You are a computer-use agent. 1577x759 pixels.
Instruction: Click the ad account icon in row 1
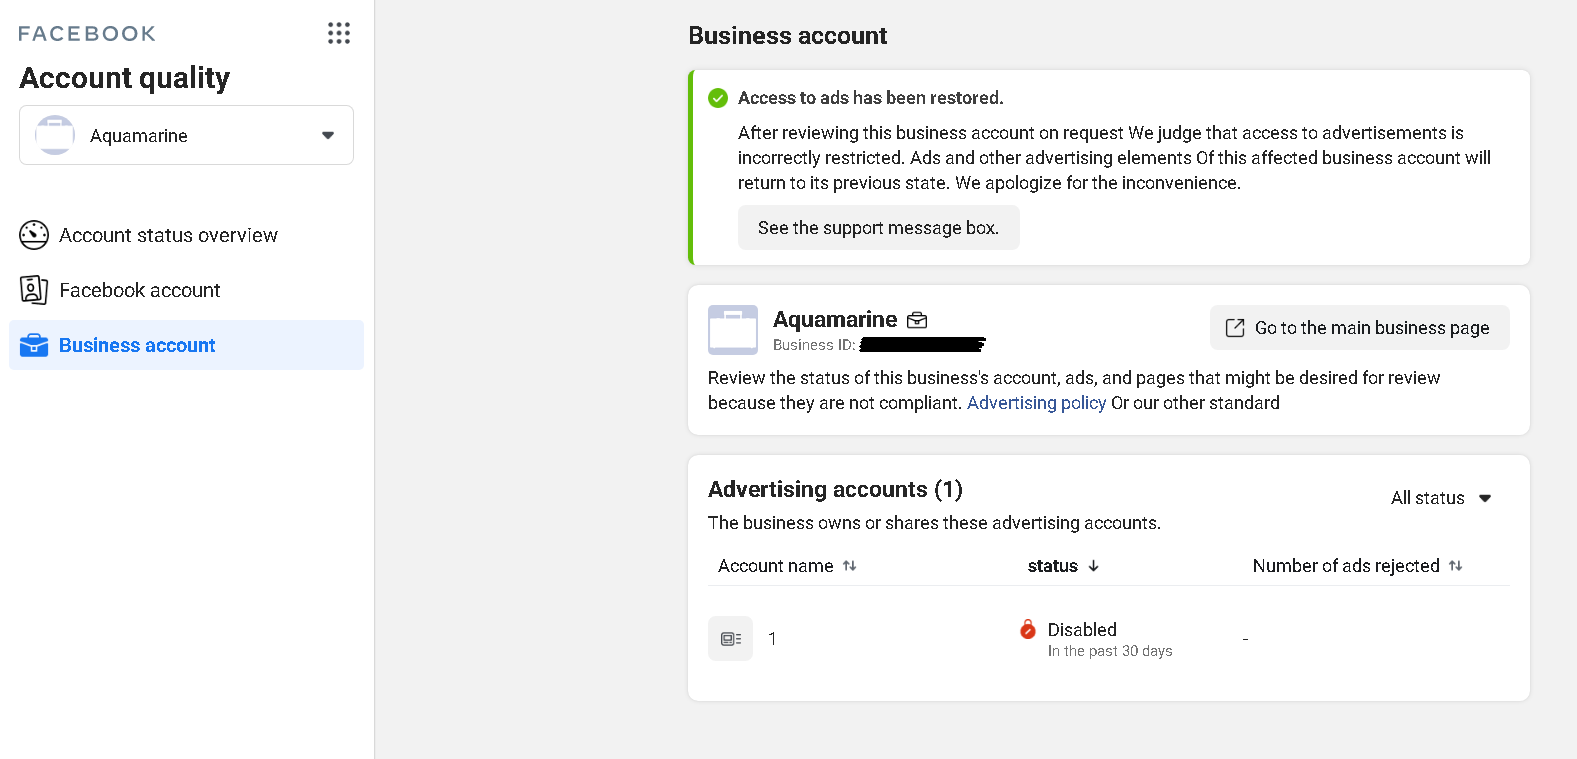pyautogui.click(x=731, y=638)
